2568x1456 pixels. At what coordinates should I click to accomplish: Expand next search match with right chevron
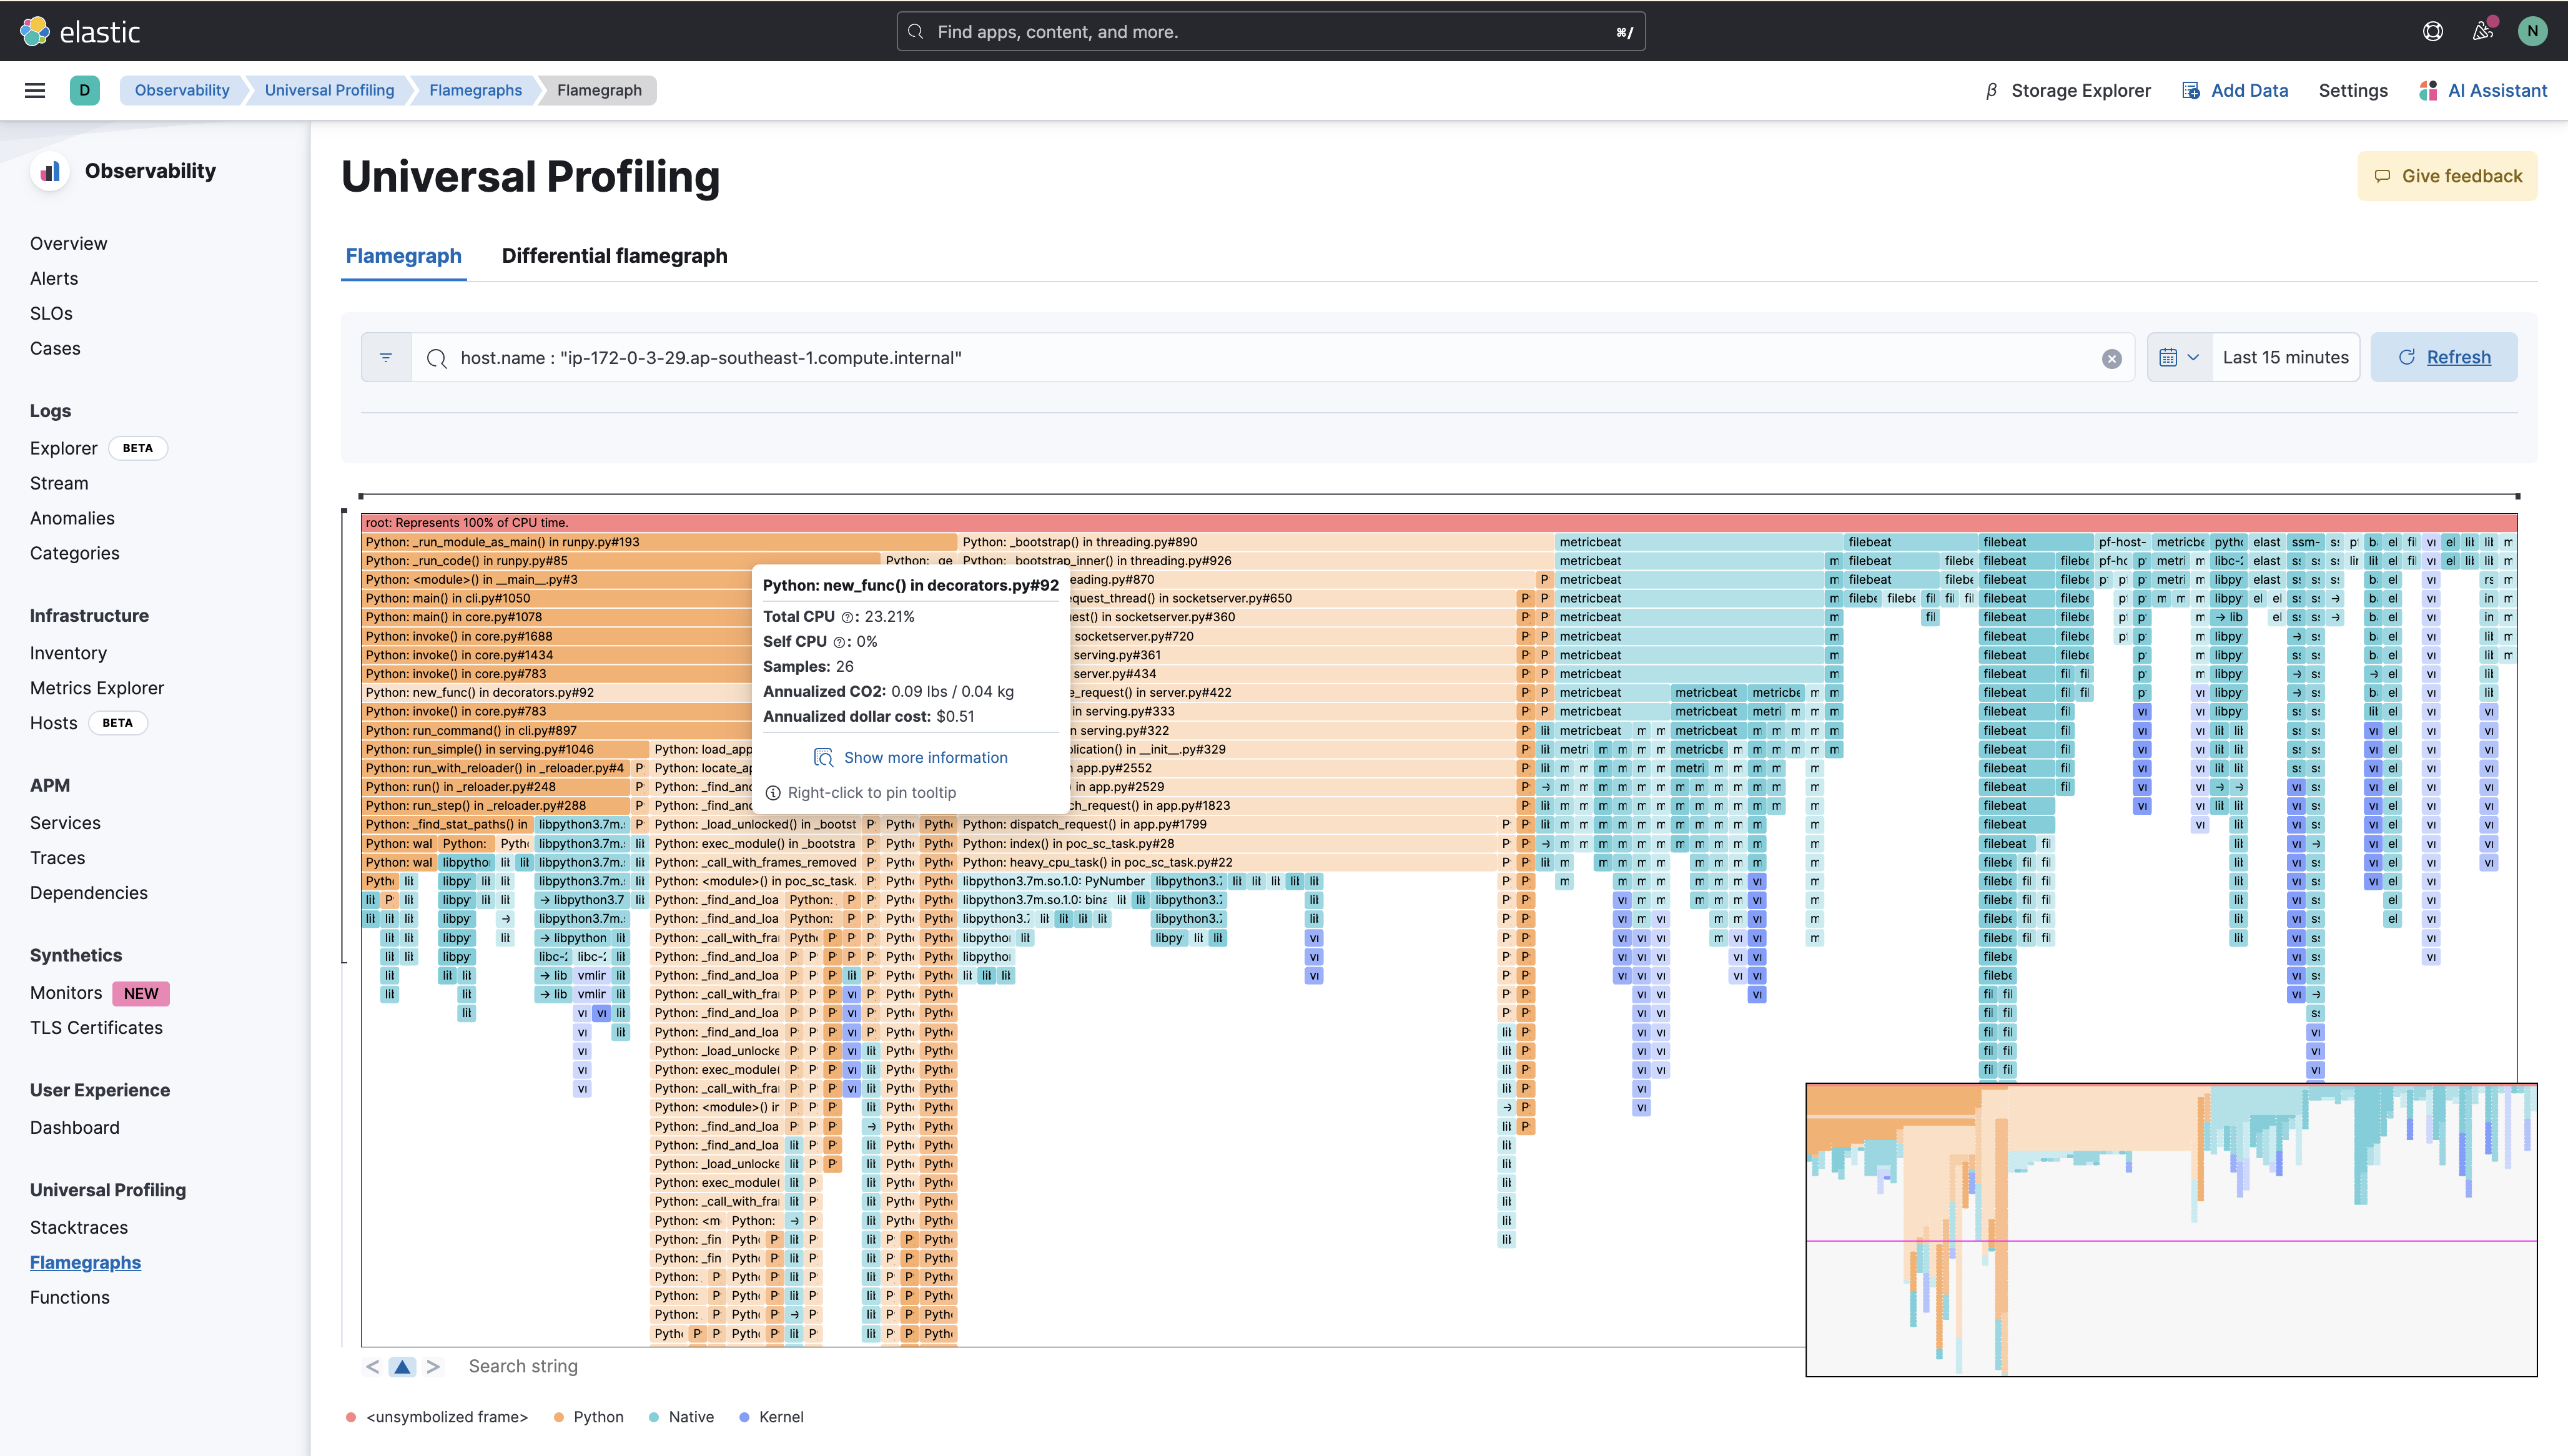(x=434, y=1366)
